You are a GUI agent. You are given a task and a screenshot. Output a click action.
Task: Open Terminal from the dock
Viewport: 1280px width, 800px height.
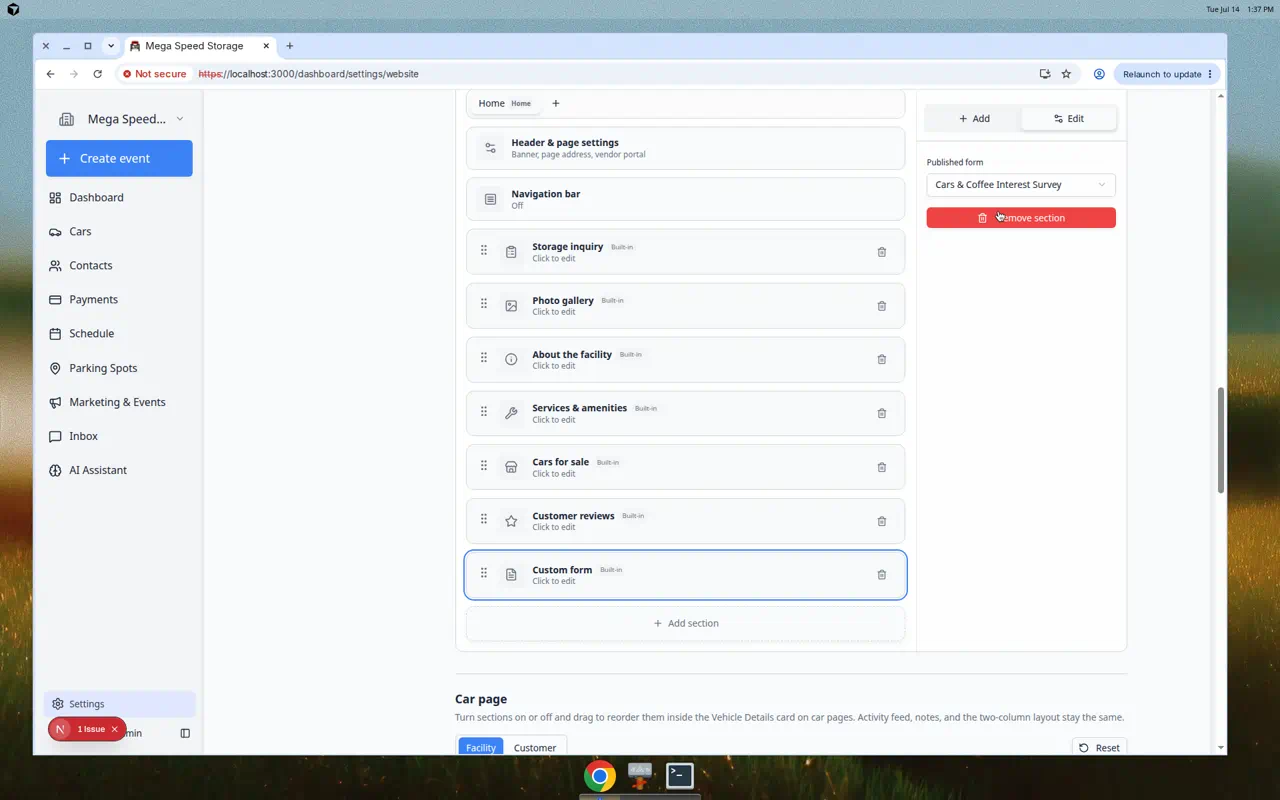(680, 775)
